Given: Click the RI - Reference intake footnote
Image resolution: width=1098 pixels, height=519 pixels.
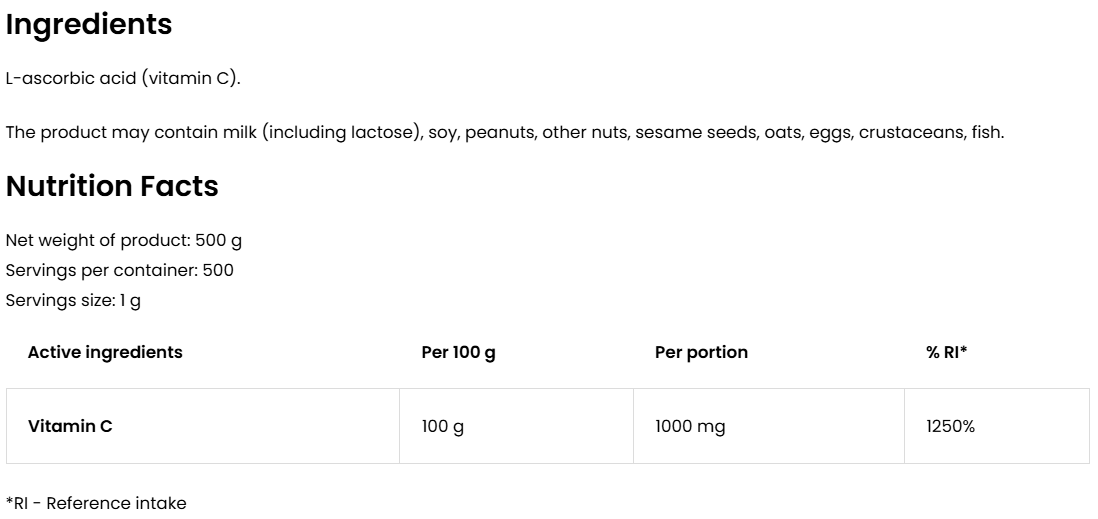Looking at the screenshot, I should click(x=96, y=502).
